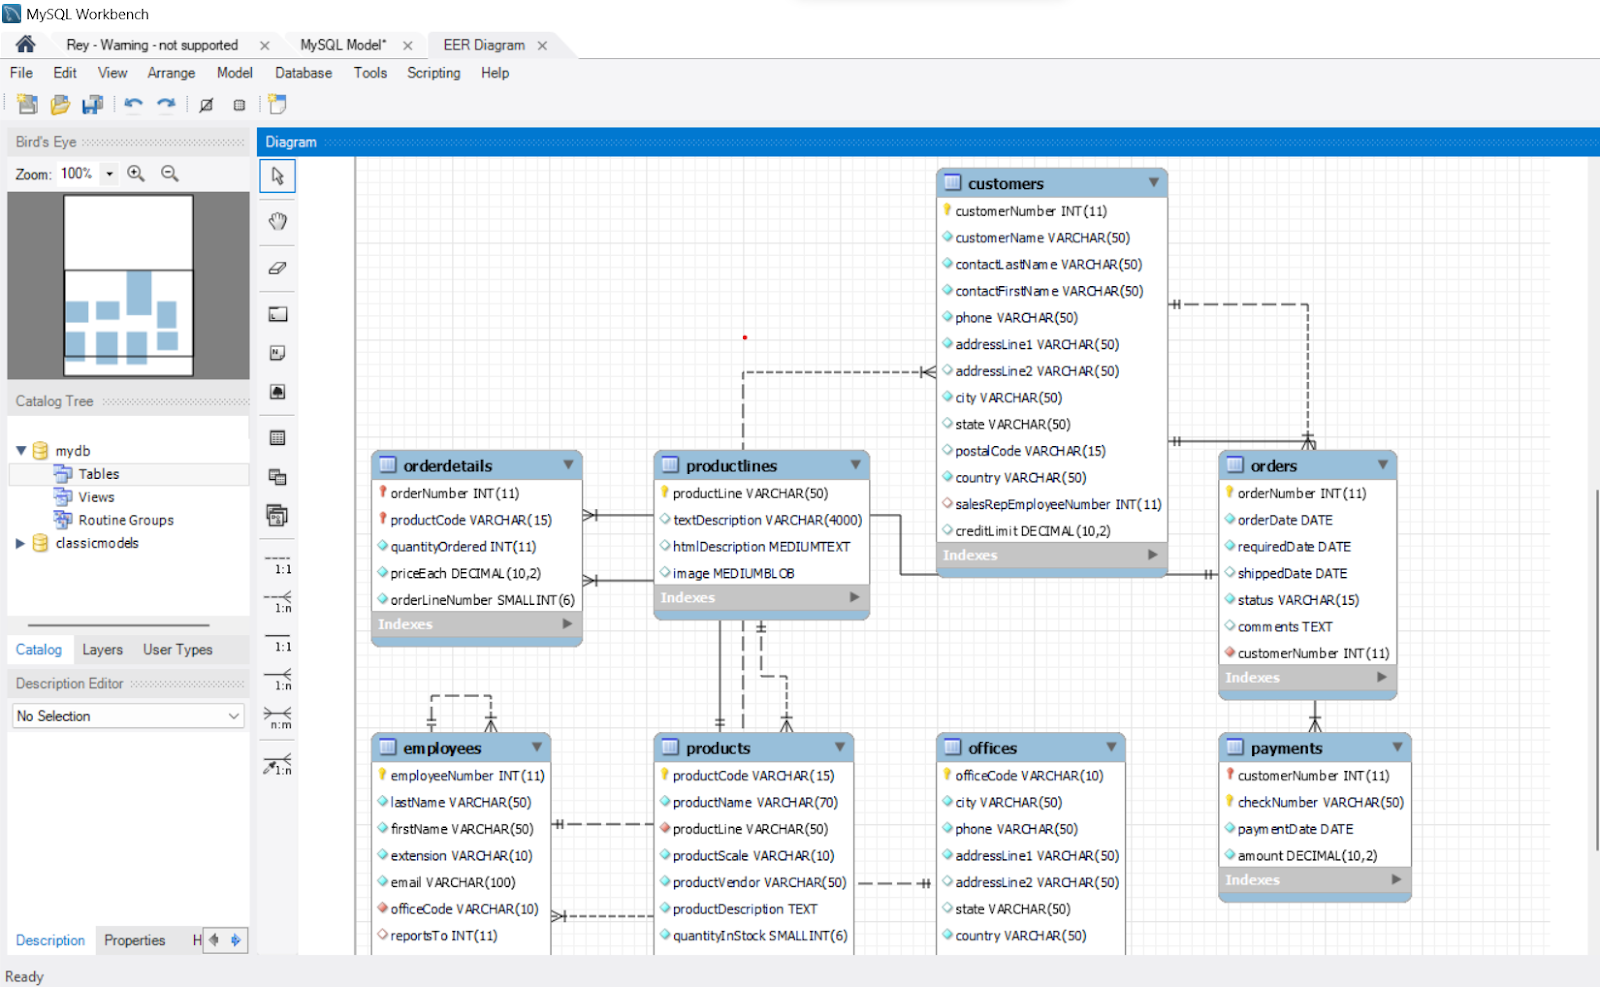
Task: Collapse the productlines table with its arrow
Action: click(855, 465)
